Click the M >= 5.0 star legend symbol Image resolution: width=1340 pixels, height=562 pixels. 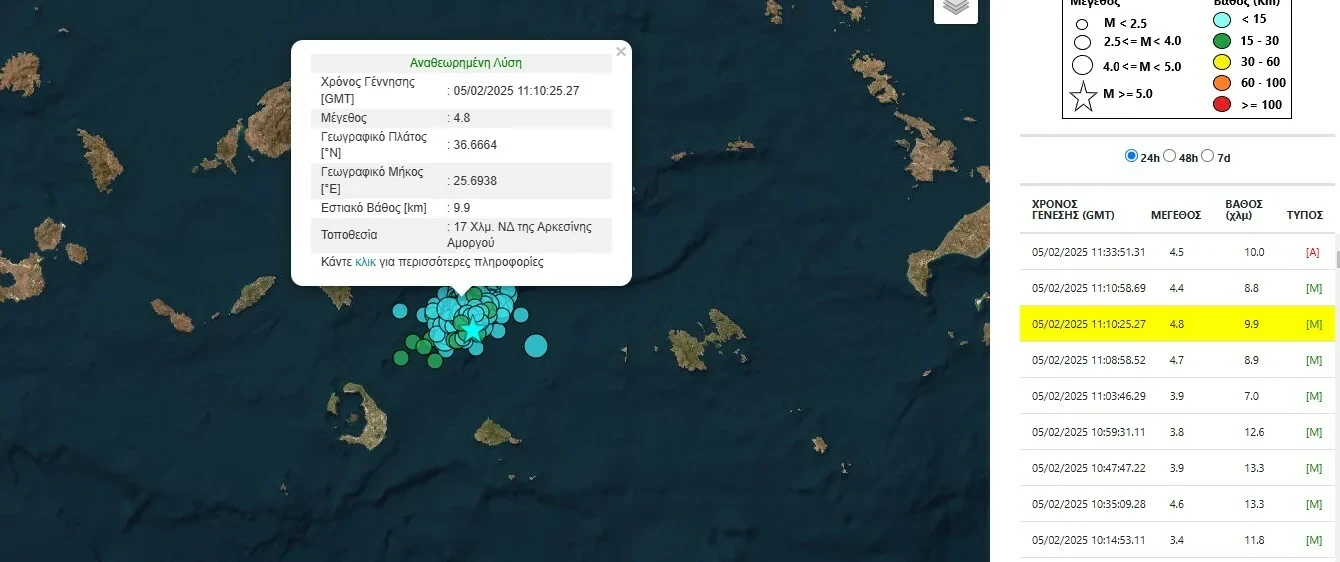coord(1082,96)
